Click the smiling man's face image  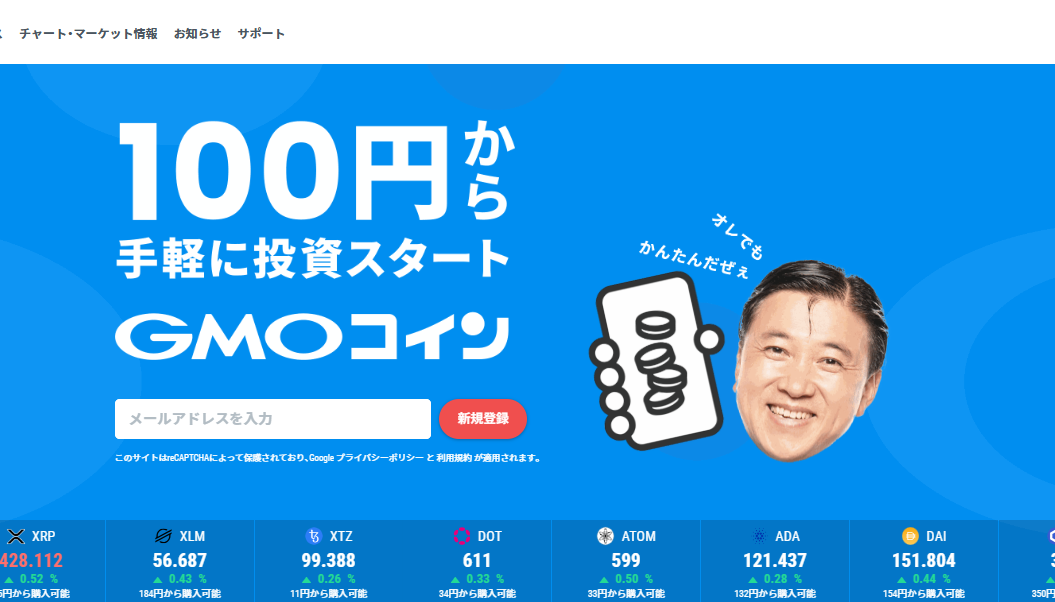(x=809, y=360)
